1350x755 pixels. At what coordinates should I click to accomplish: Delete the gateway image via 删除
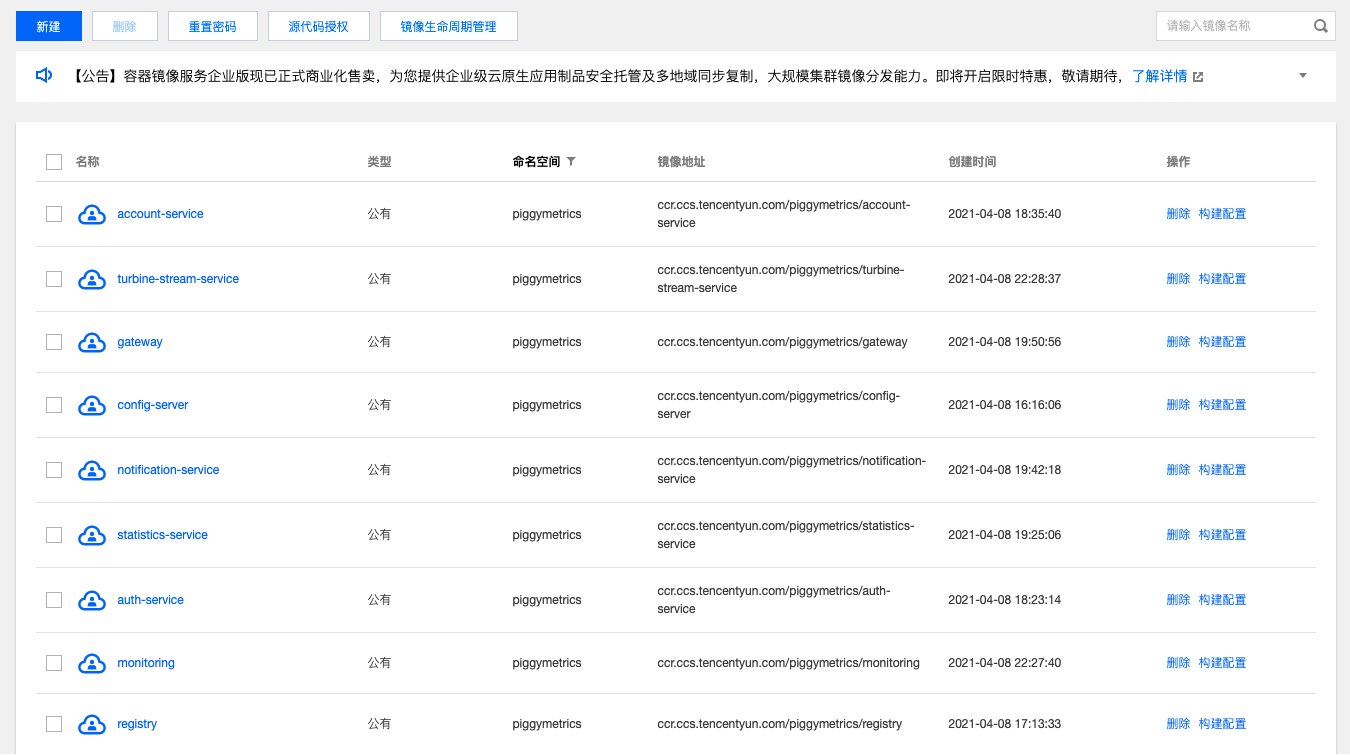click(x=1178, y=342)
